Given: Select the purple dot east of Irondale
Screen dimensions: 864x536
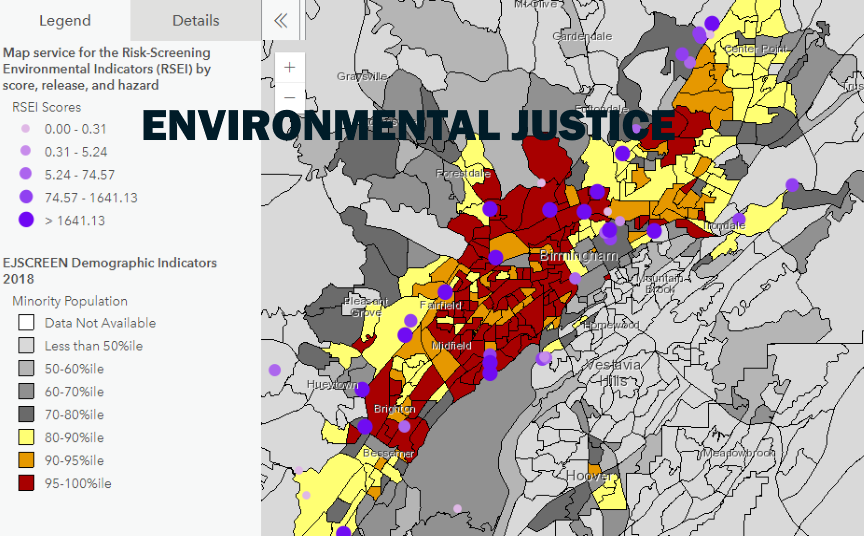Looking at the screenshot, I should click(x=792, y=185).
